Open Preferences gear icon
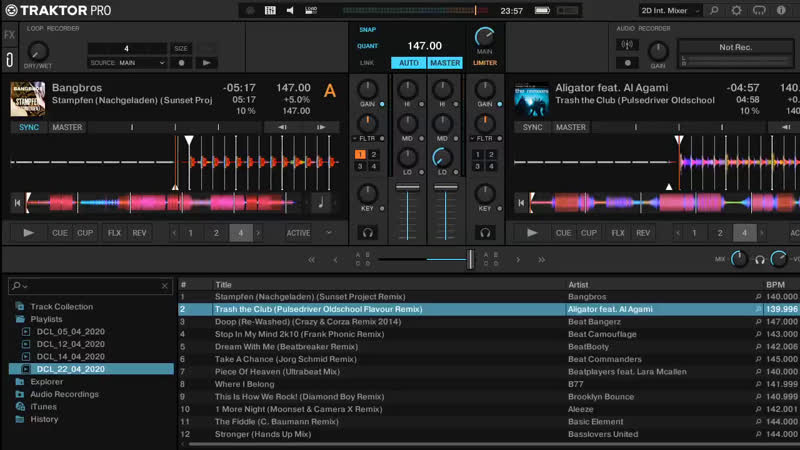The image size is (800, 450). (x=736, y=10)
